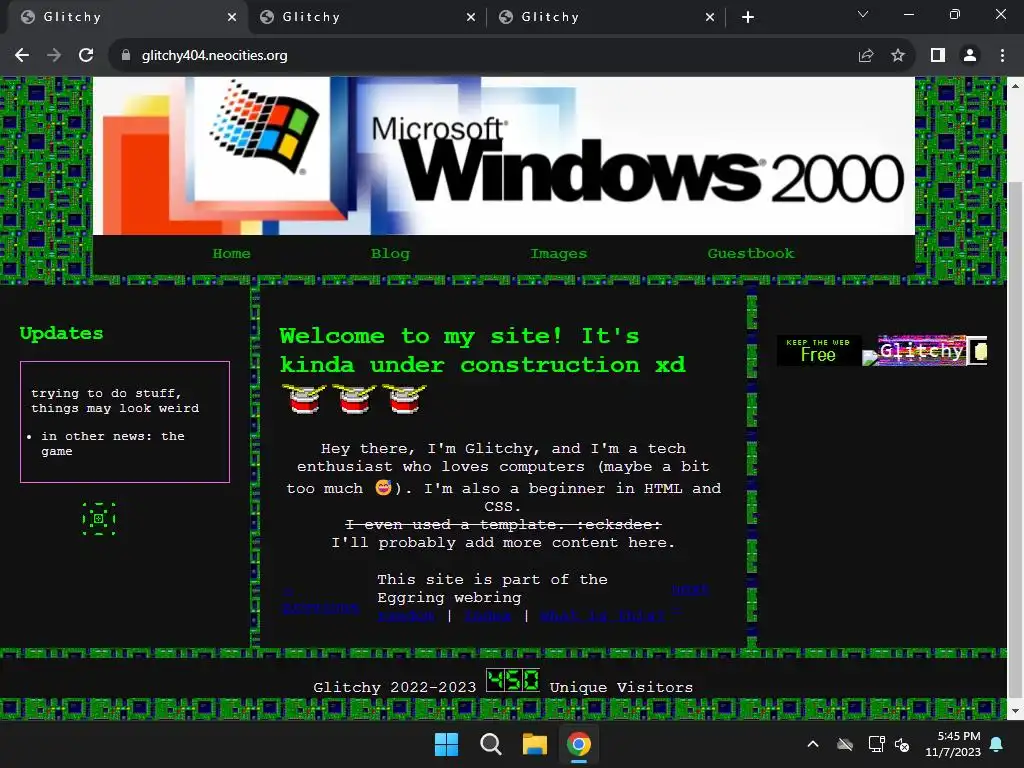Switch to the second Glitchy tab
This screenshot has width=1024, height=768.
click(368, 17)
